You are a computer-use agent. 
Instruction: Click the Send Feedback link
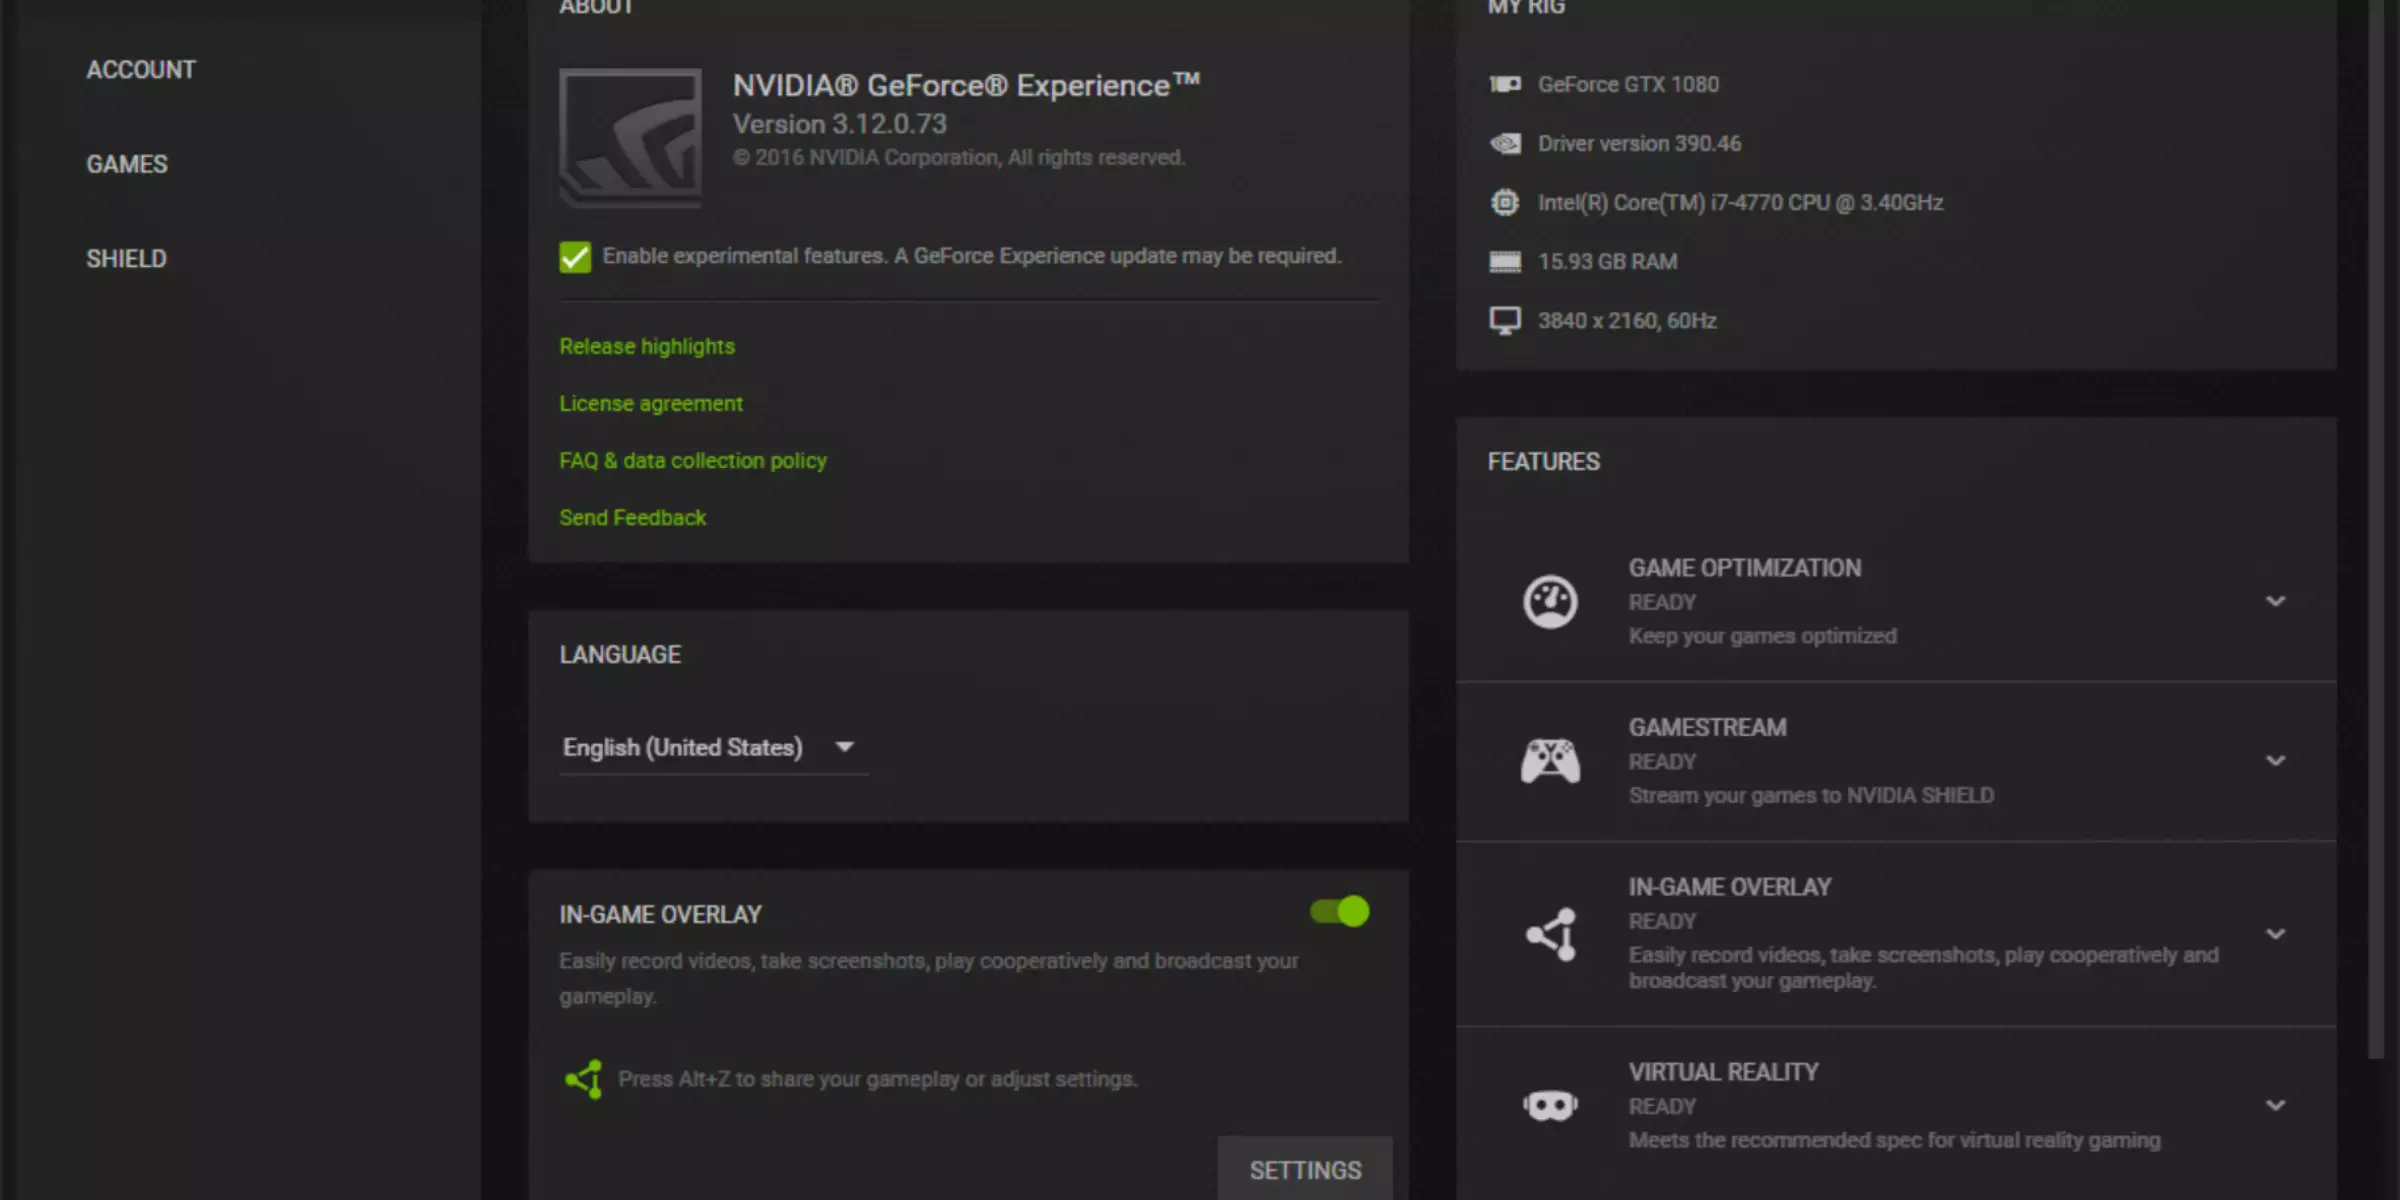(633, 517)
